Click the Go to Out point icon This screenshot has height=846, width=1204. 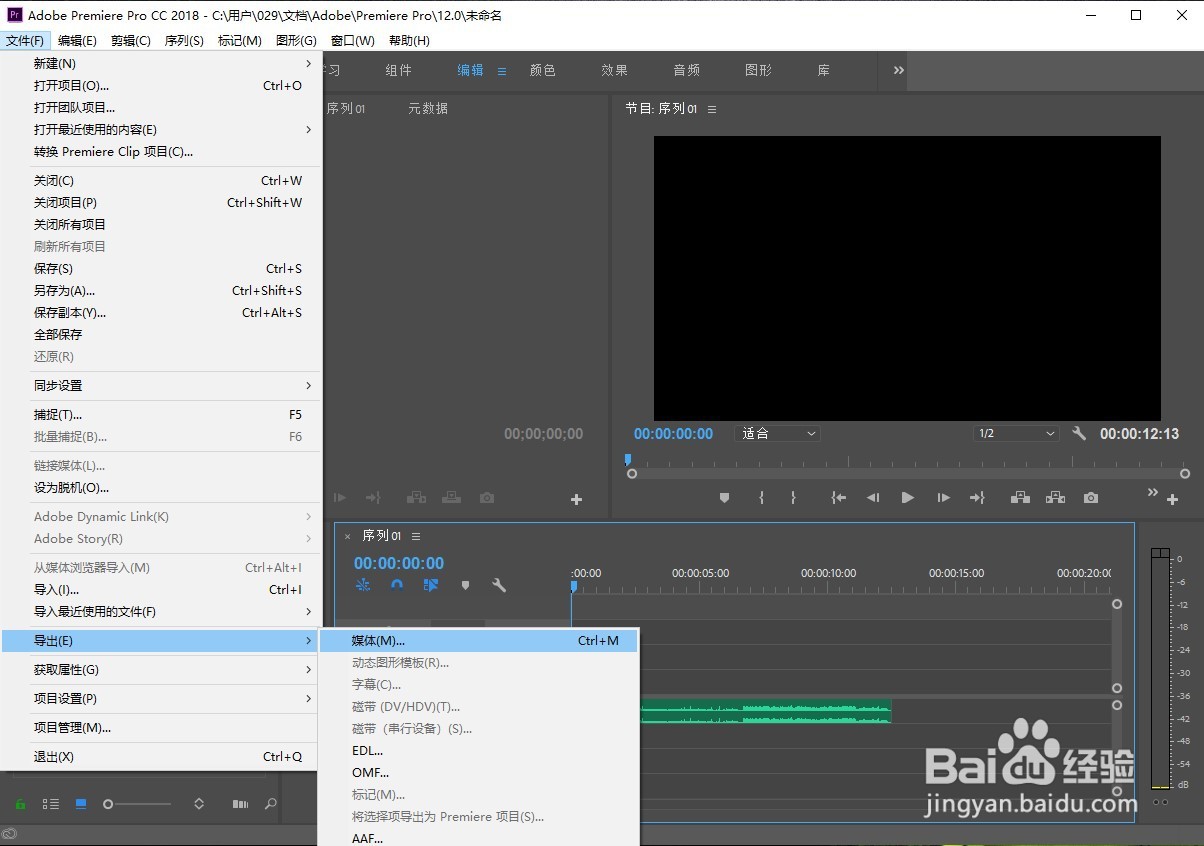coord(977,498)
